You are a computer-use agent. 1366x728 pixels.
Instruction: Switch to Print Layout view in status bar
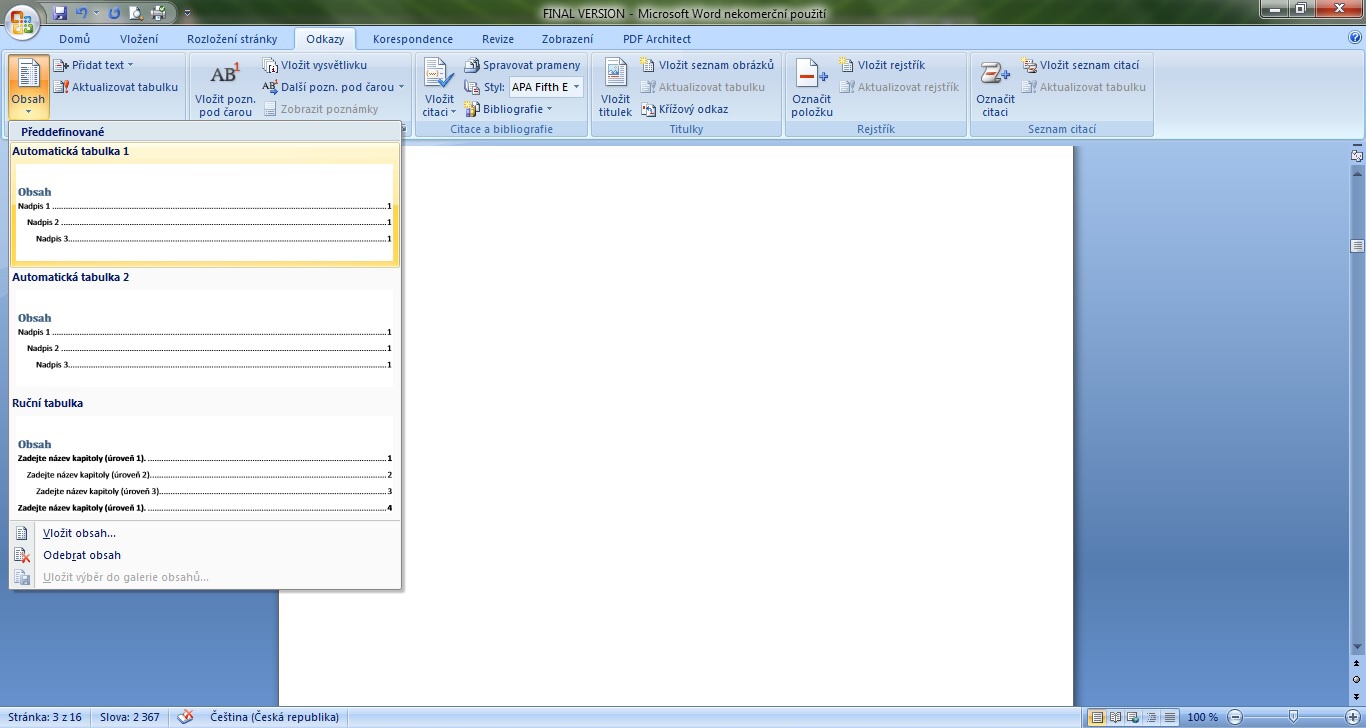tap(1097, 717)
